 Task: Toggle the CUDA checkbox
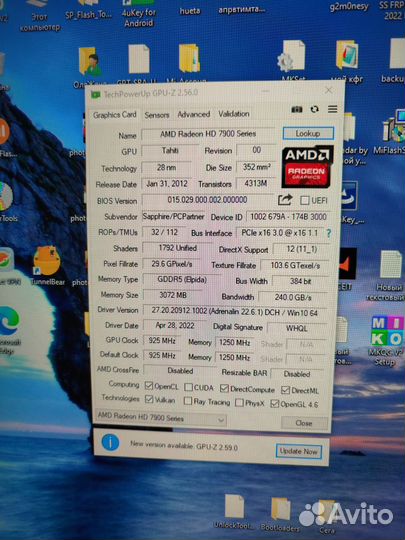(188, 387)
